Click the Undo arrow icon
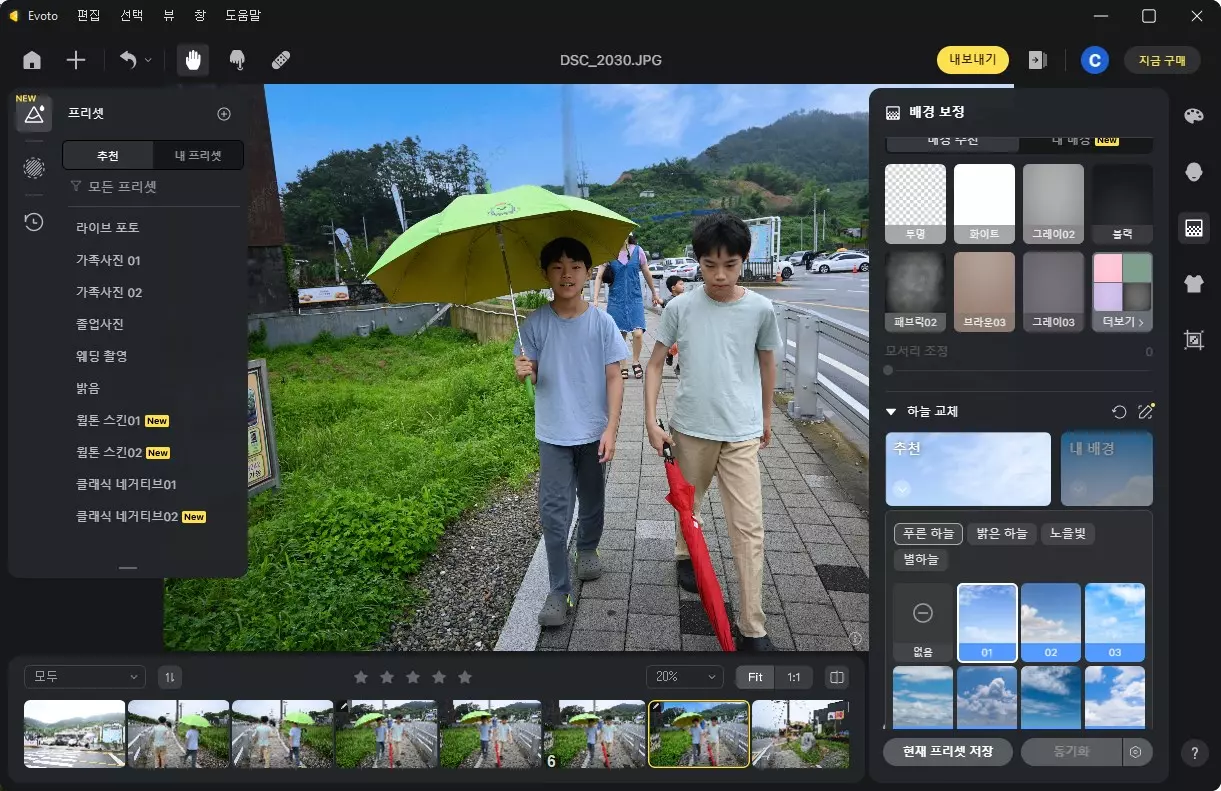This screenshot has height=791, width=1221. 128,60
